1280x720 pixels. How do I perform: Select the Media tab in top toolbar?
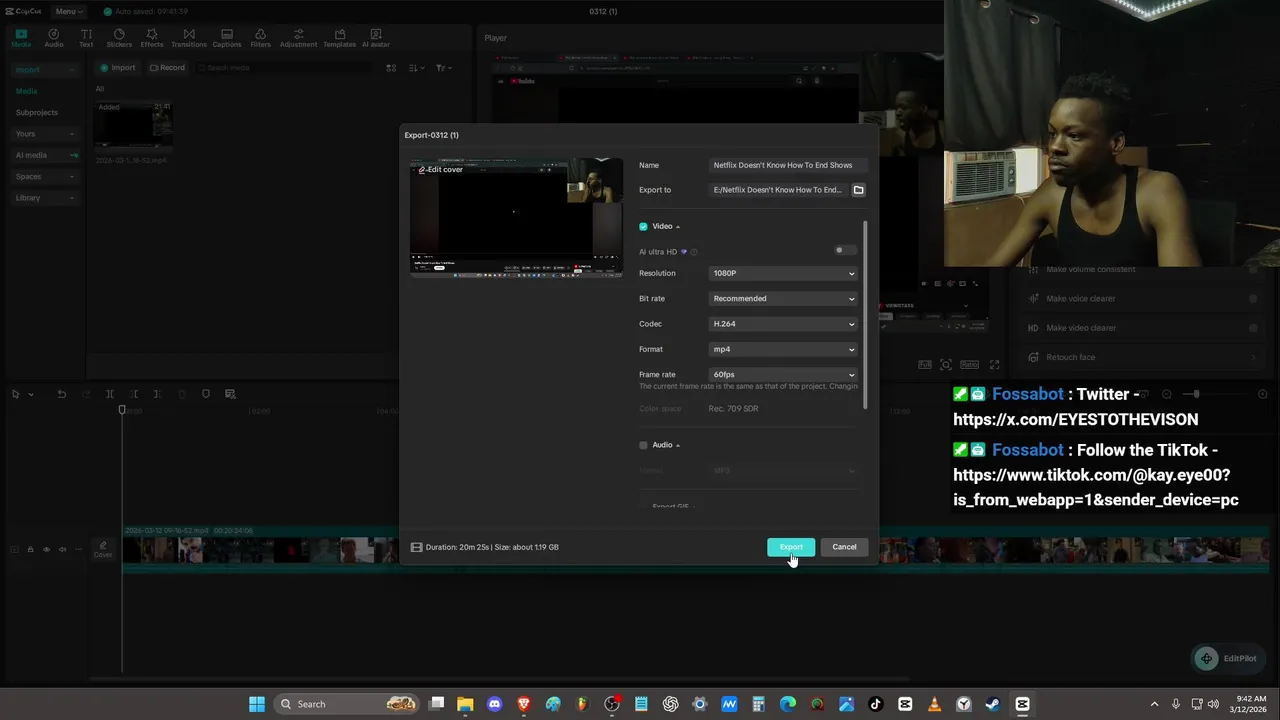pos(21,38)
